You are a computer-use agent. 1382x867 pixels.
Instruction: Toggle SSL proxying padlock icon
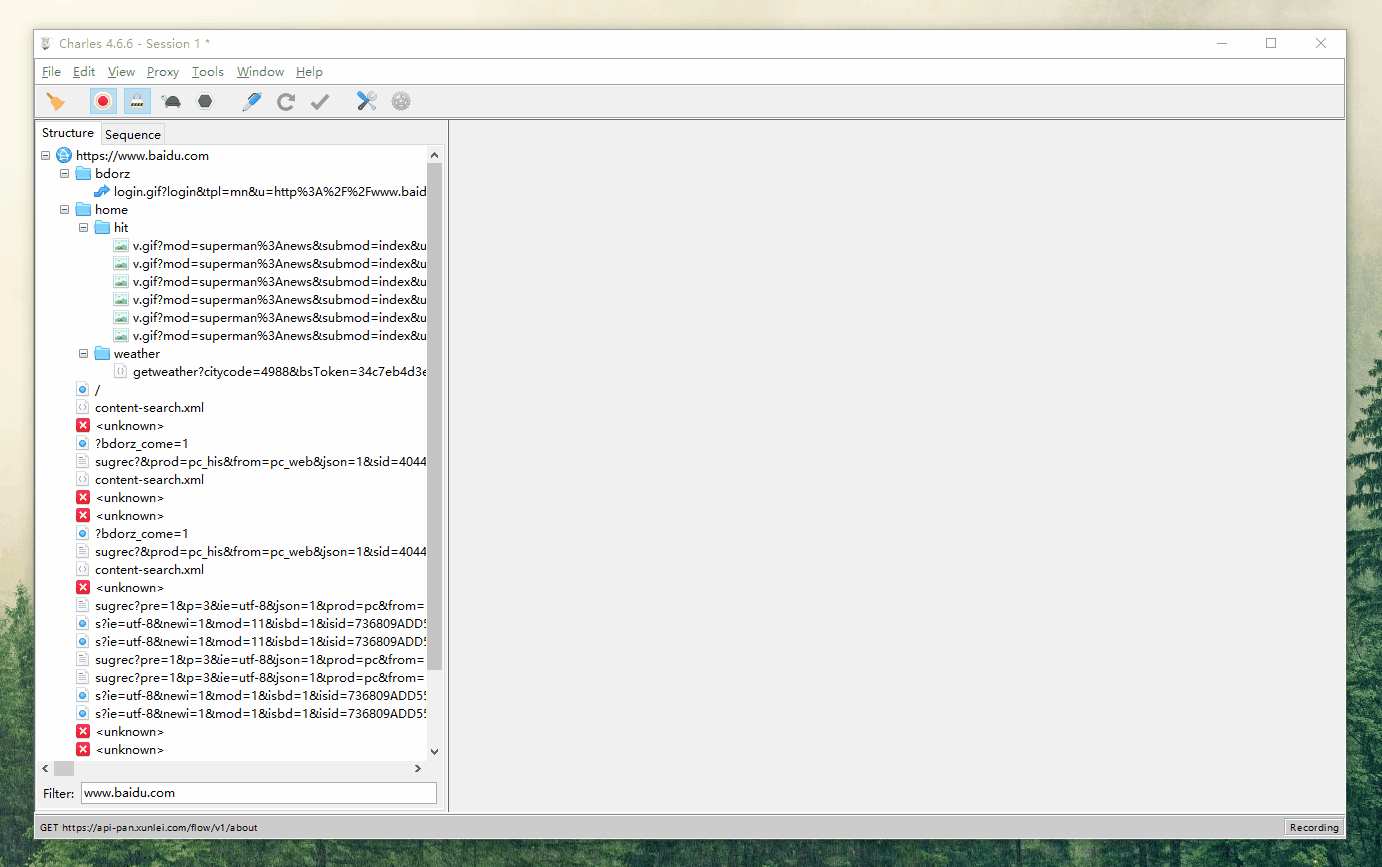coord(136,101)
